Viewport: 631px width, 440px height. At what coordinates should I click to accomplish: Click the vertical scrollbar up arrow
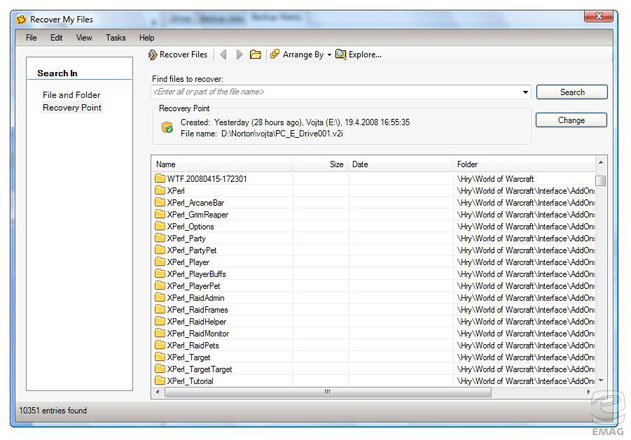600,163
